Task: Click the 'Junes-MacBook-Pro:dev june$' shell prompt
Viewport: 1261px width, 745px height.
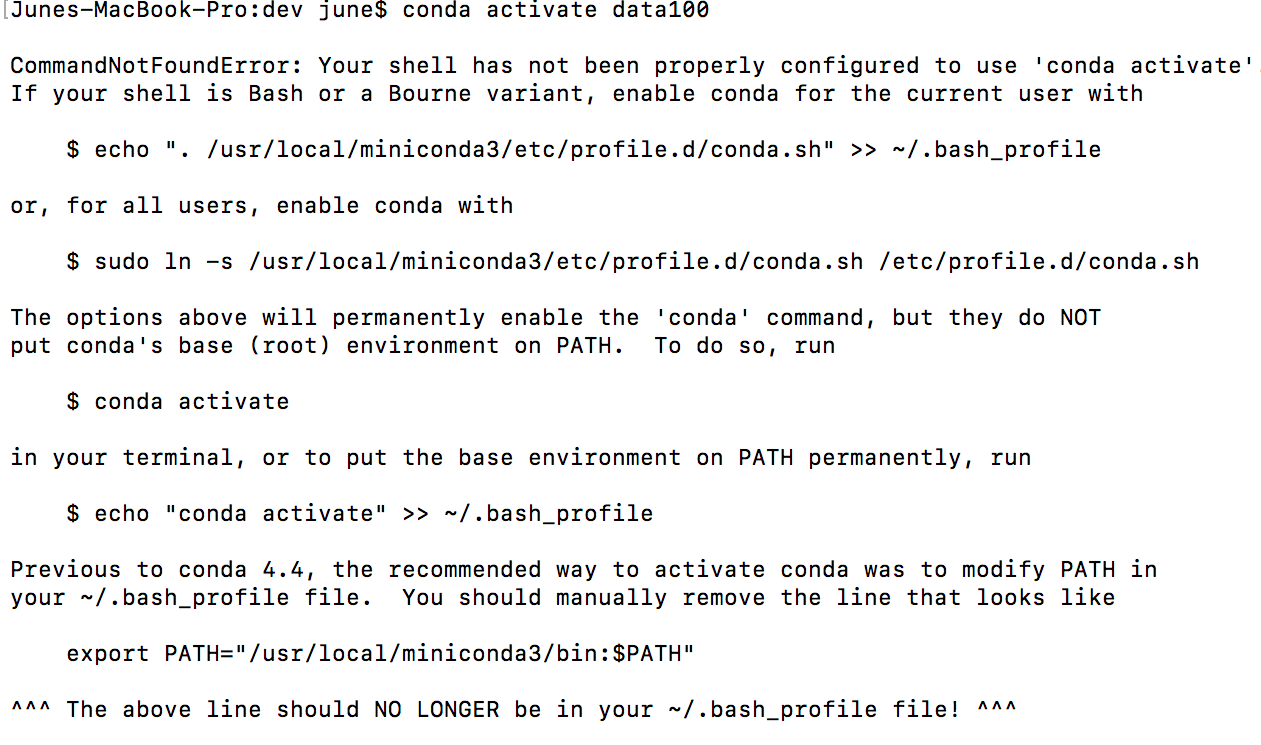Action: click(x=200, y=11)
